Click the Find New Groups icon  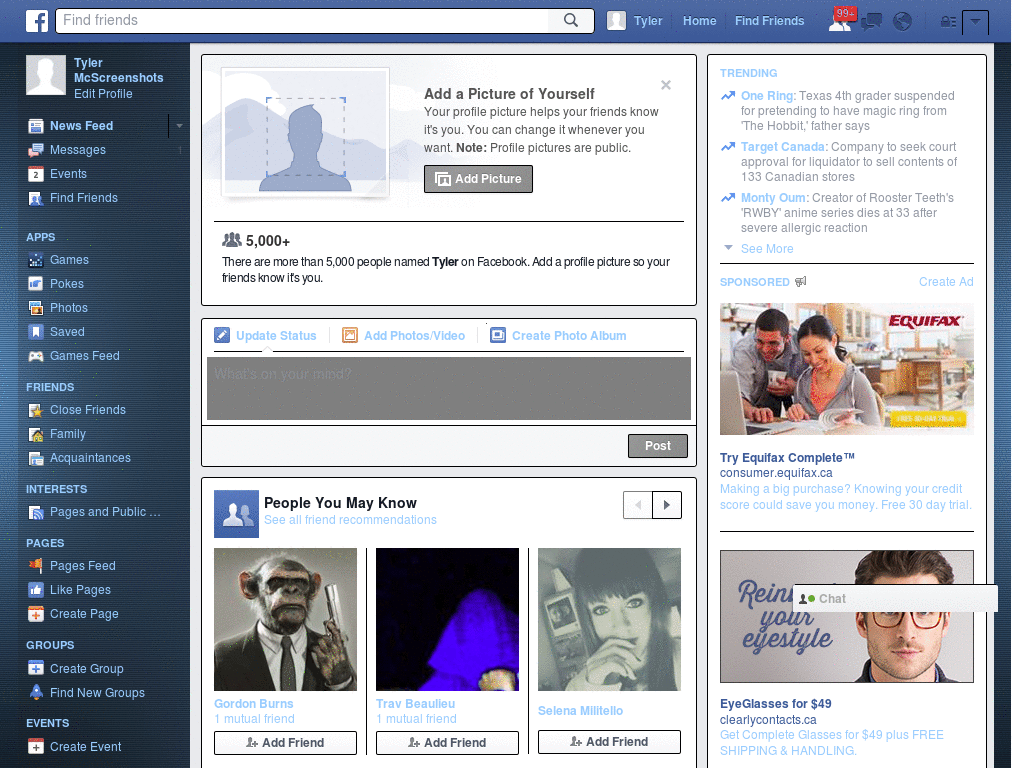pos(36,693)
